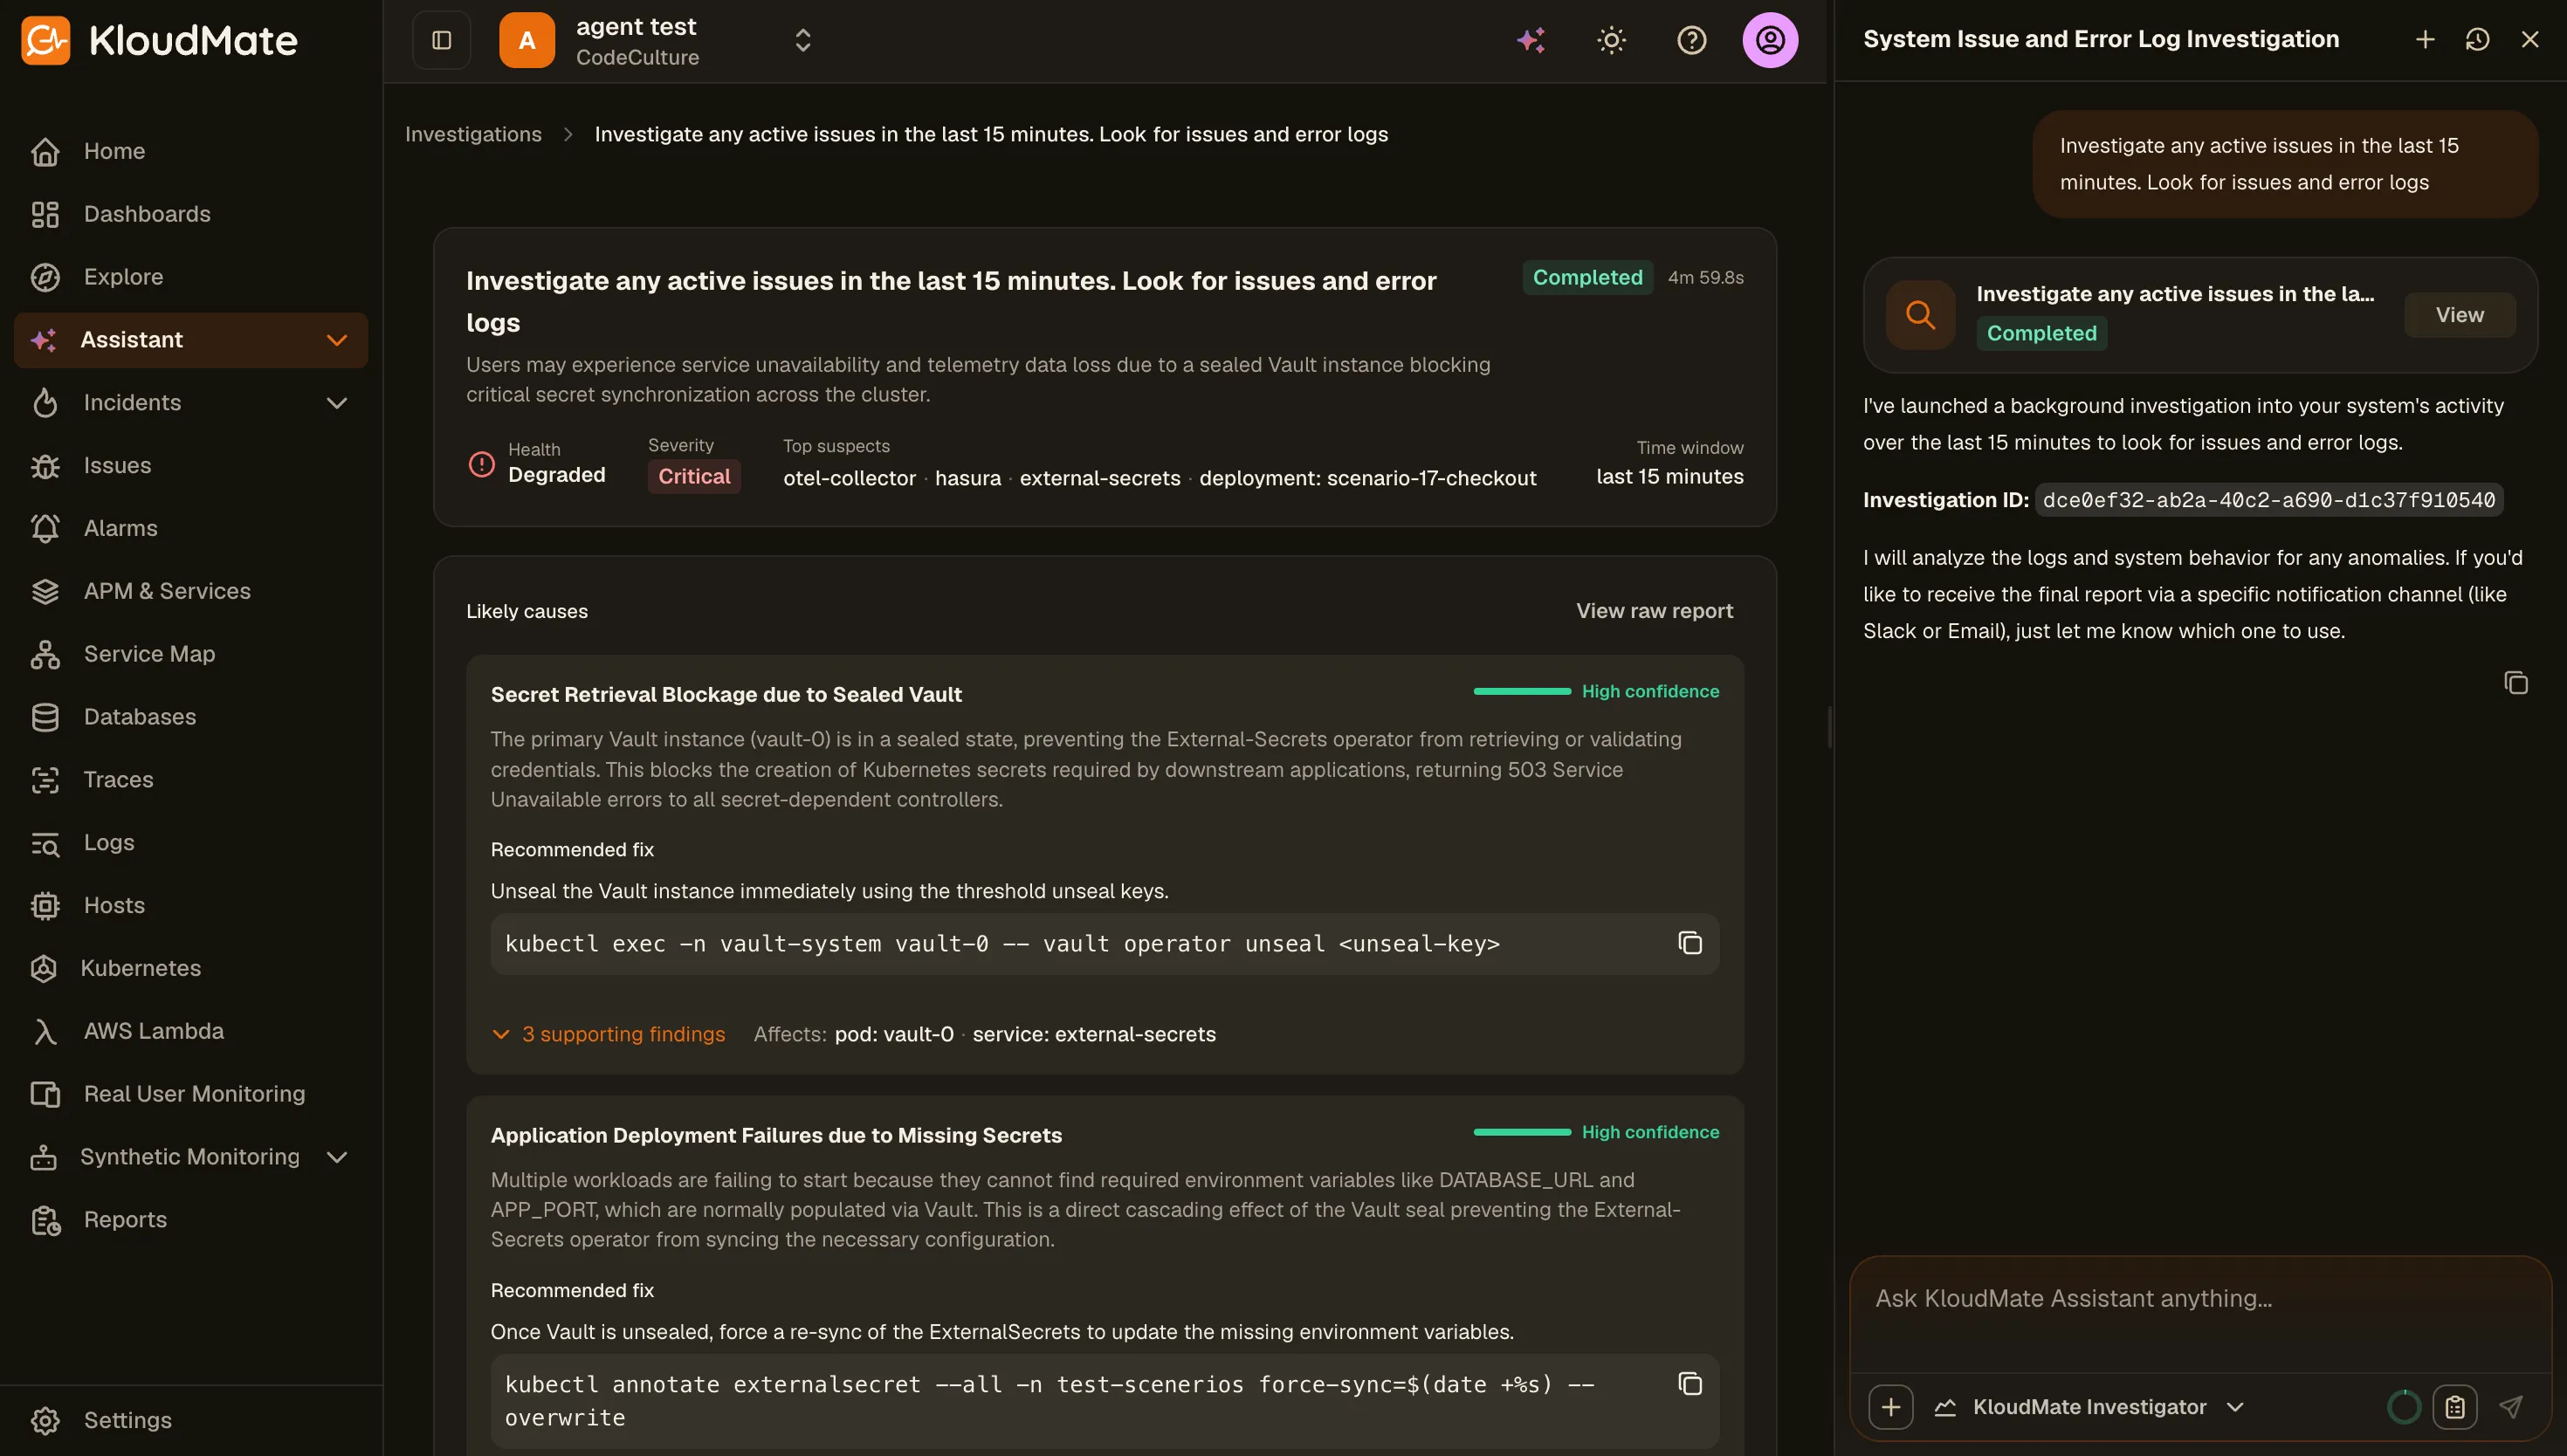2567x1456 pixels.
Task: Expand the Synthetic Monitoring chevron
Action: (x=337, y=1157)
